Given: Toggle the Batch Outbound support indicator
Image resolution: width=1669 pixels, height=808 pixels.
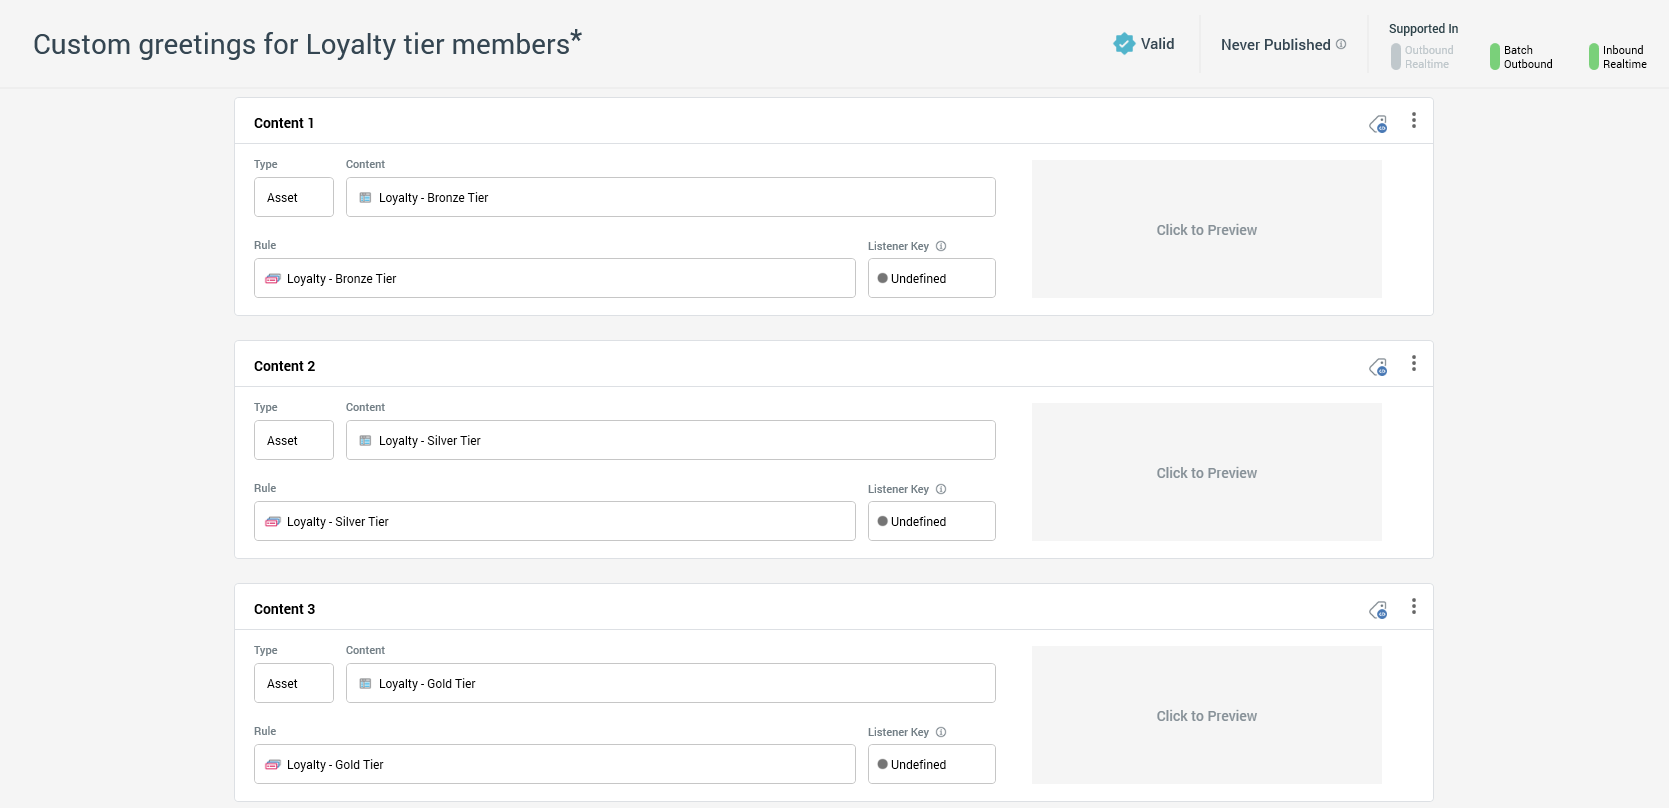Looking at the screenshot, I should click(x=1495, y=57).
